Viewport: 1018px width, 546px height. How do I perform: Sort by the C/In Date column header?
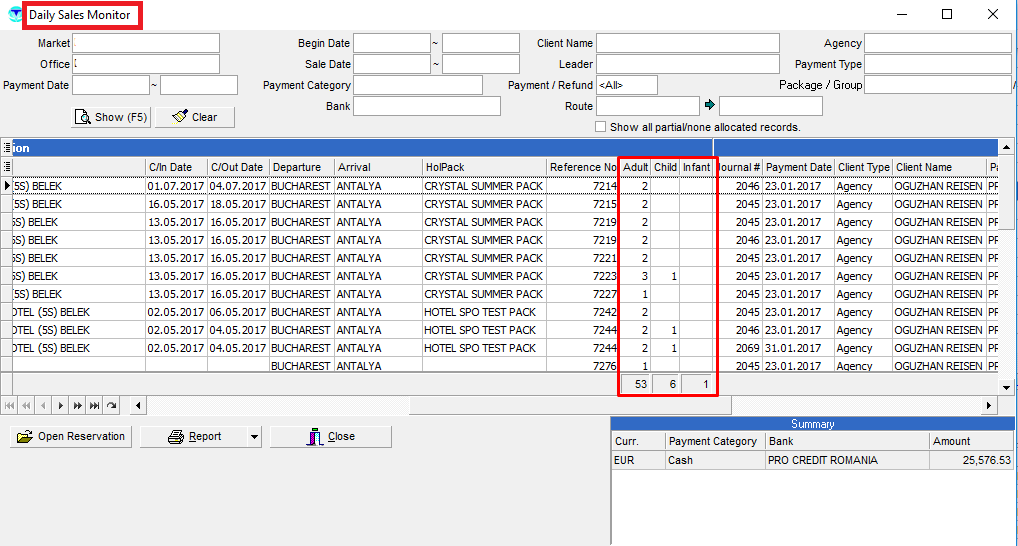tap(175, 167)
